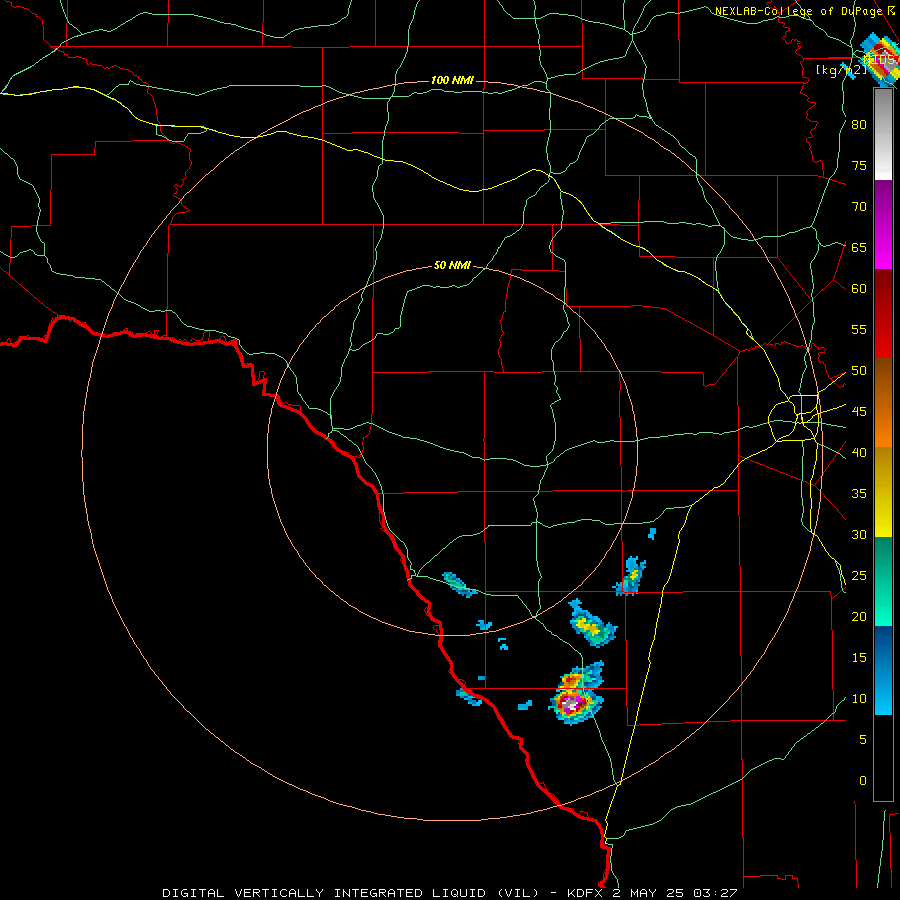Click the 35 value on the VIL scale

(859, 494)
